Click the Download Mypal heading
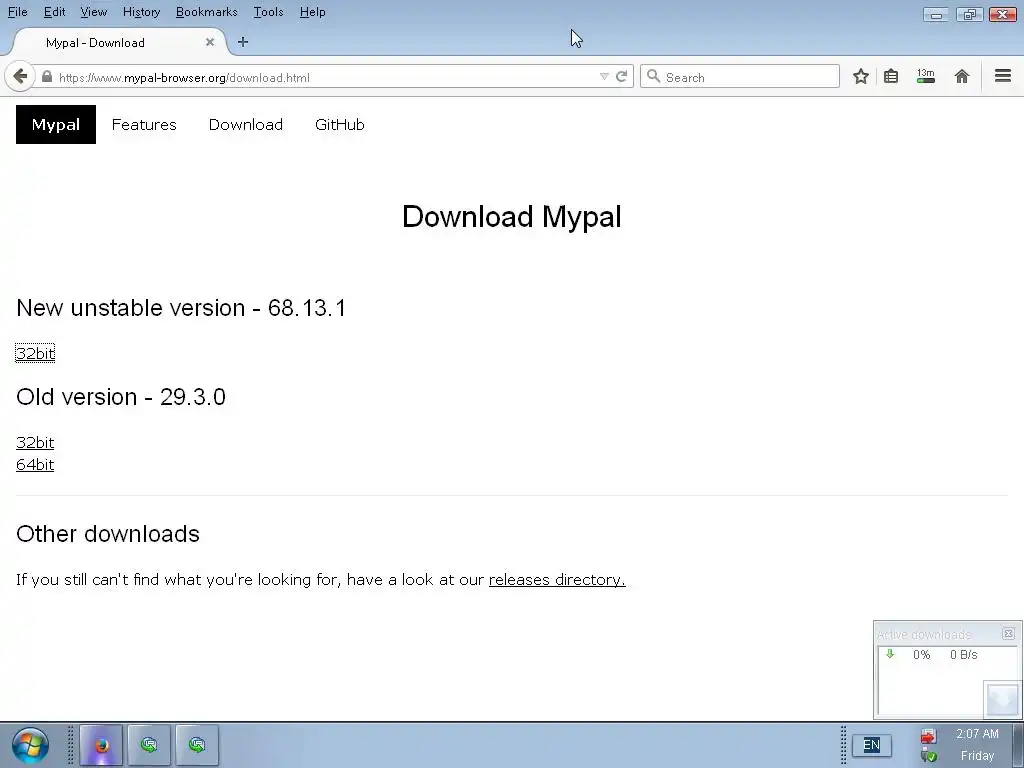This screenshot has height=768, width=1024. click(511, 216)
